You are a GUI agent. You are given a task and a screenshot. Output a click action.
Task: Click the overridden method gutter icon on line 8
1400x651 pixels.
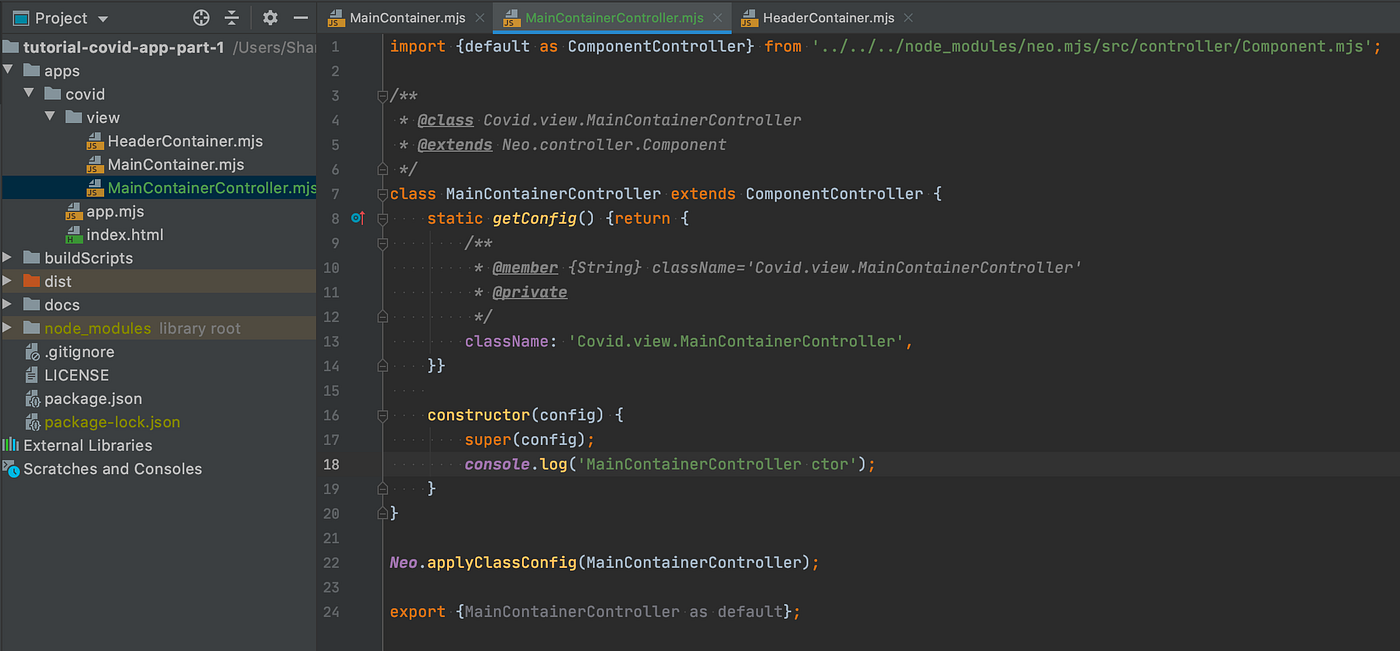pyautogui.click(x=357, y=218)
